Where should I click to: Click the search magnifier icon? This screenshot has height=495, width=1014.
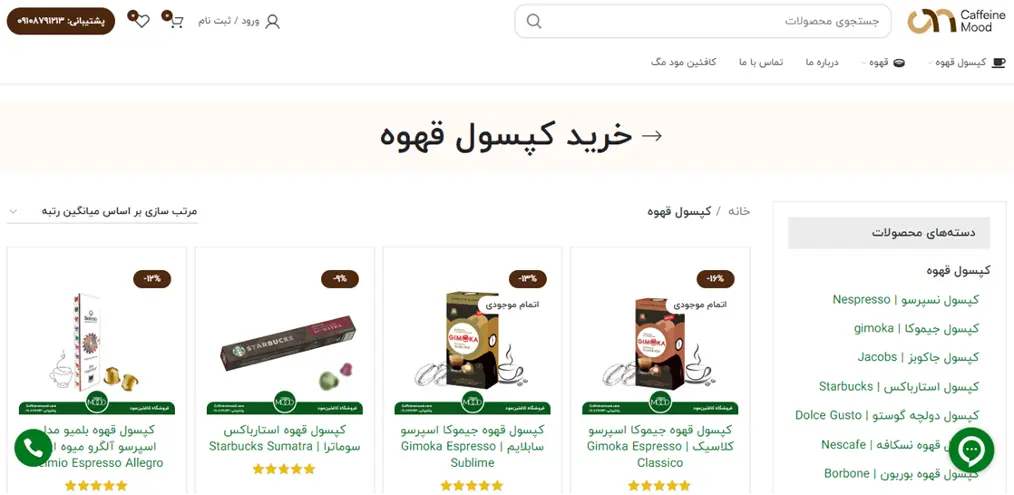534,21
